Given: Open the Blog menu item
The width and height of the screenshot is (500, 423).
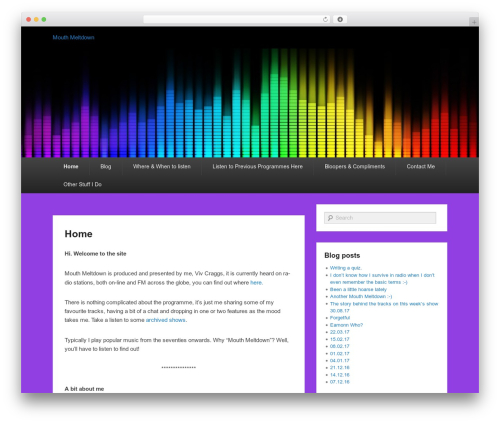Looking at the screenshot, I should pyautogui.click(x=106, y=166).
